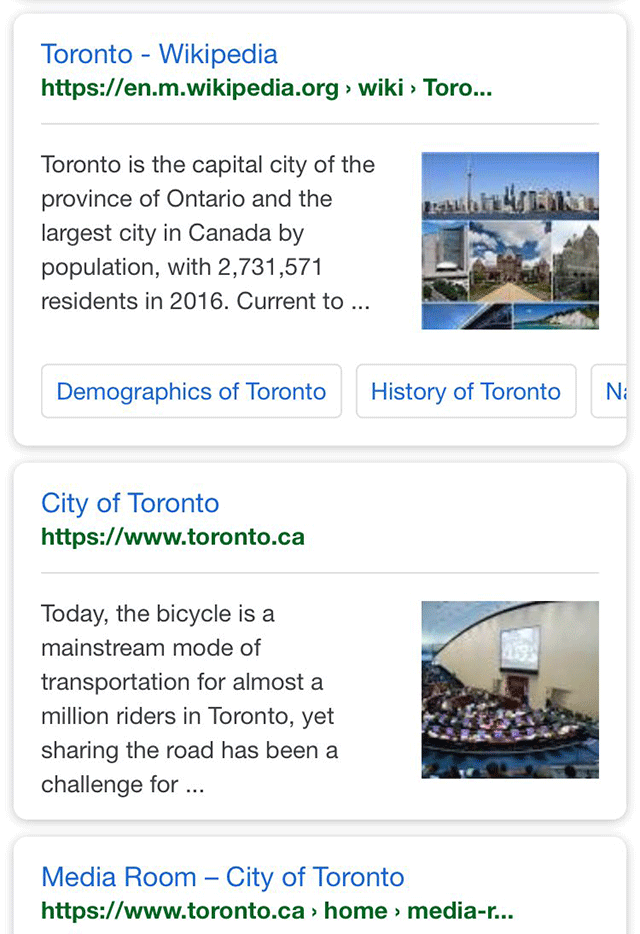Click the 'home' breadcrumb in the Media Room URL
The width and height of the screenshot is (640, 934).
tap(355, 911)
